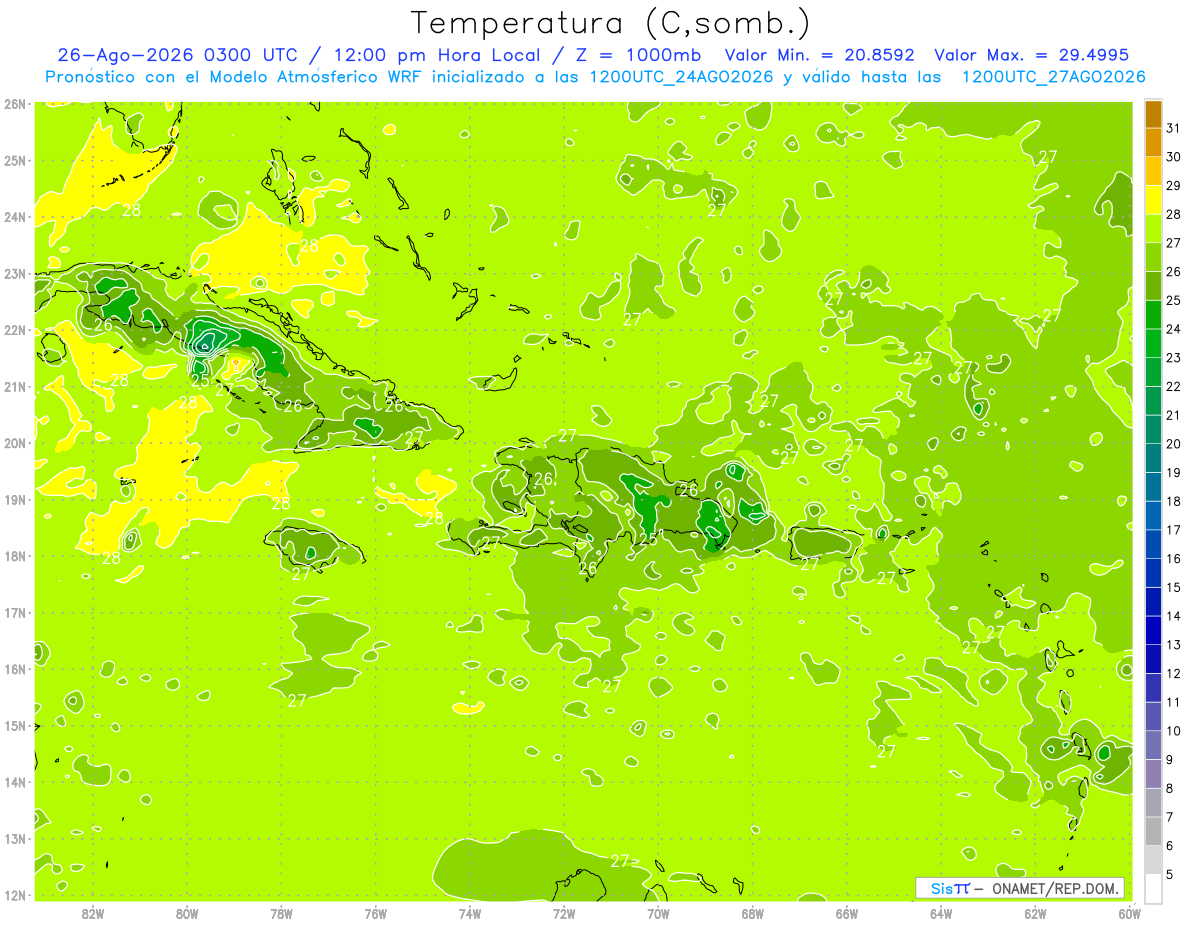Click the 'Sisπ – ONAMET/REP.DOM.' credit label
The image size is (1200, 927).
tap(1020, 888)
